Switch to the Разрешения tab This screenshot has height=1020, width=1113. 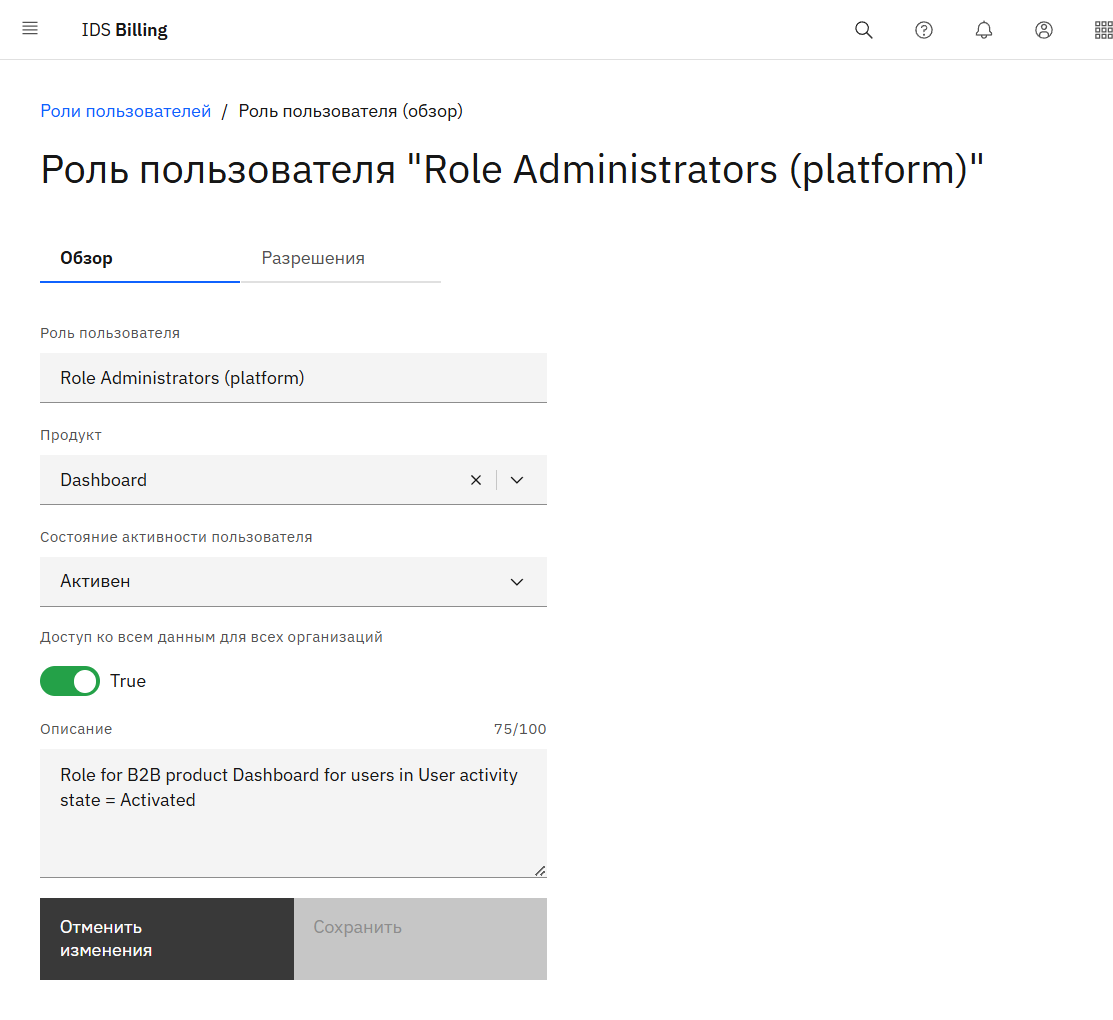[313, 258]
